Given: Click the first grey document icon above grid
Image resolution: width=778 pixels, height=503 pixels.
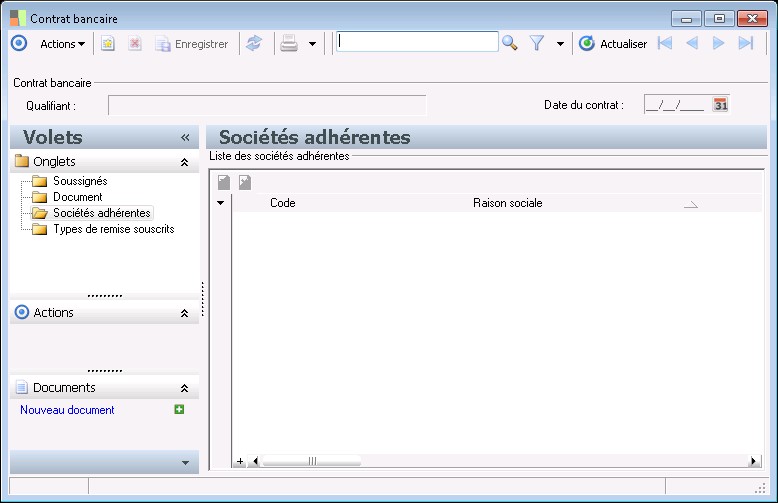Looking at the screenshot, I should point(224,182).
